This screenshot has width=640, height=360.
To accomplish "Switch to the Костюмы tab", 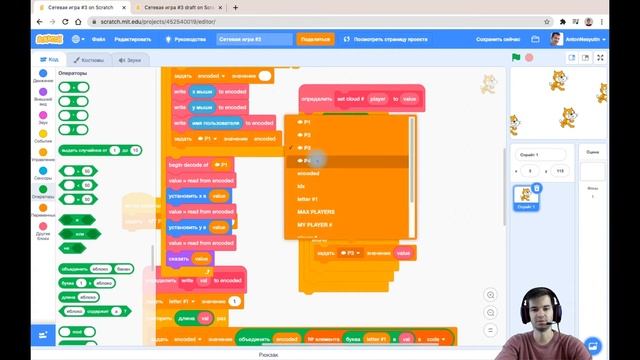I will pyautogui.click(x=89, y=60).
